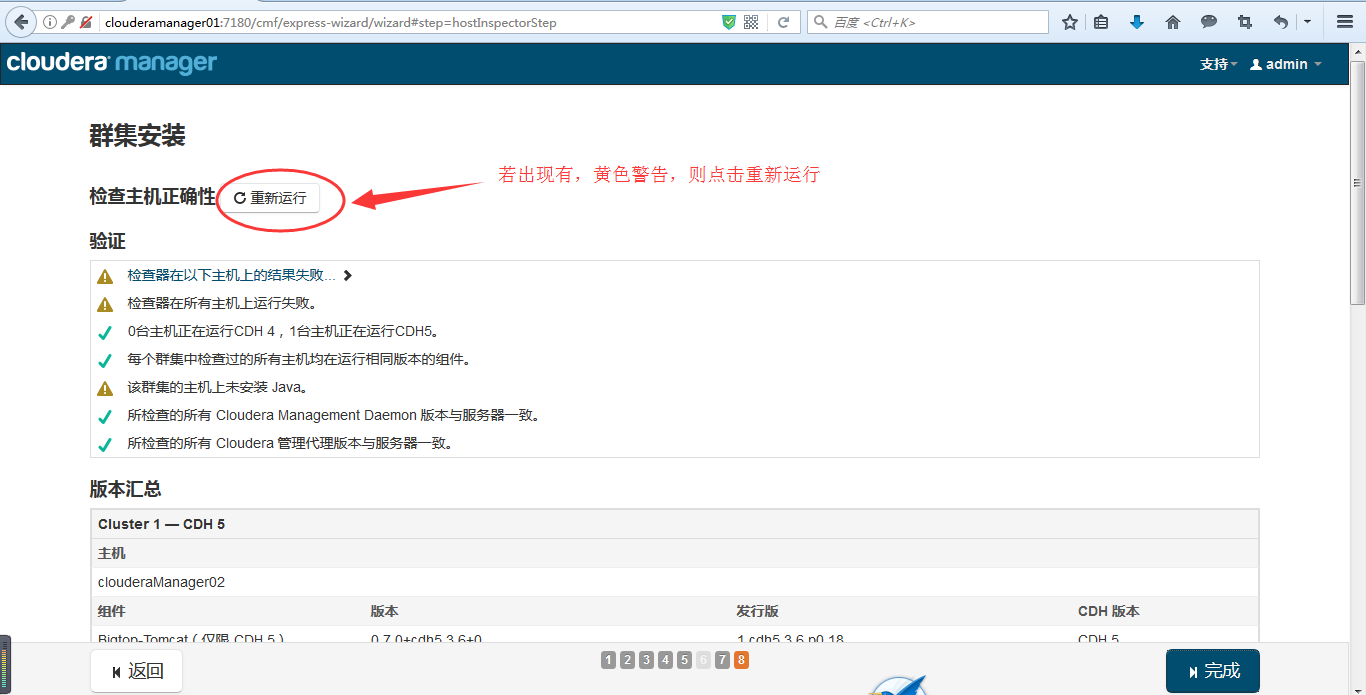Click the 重新运行 rerun button
This screenshot has height=695, width=1366.
(x=270, y=198)
